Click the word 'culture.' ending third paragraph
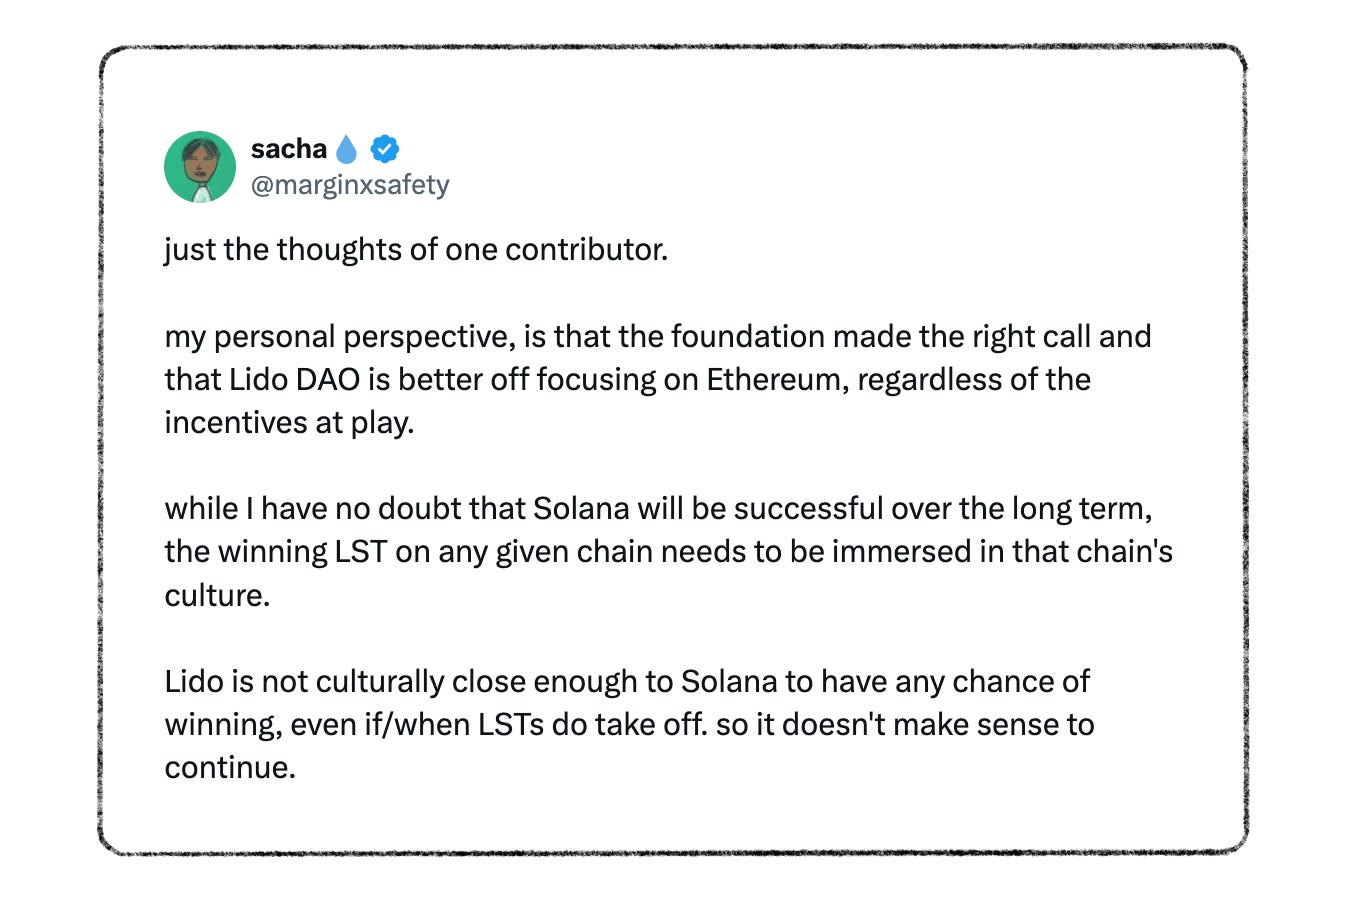This screenshot has width=1350, height=900. pyautogui.click(x=217, y=594)
